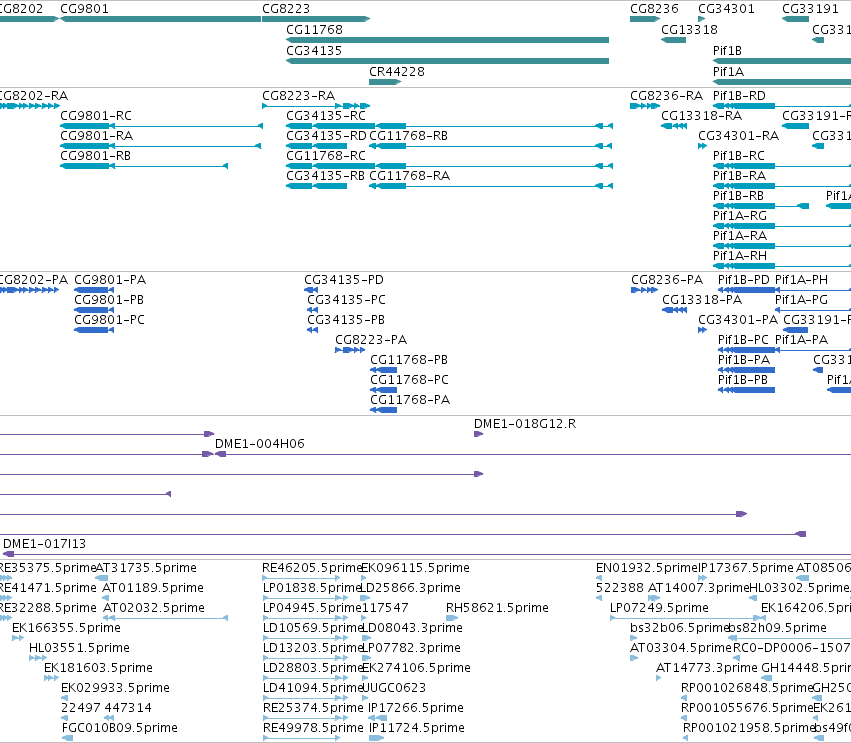Viewport: 851px width, 743px height.
Task: Click the LP07249.5prime EST label
Action: tap(659, 608)
